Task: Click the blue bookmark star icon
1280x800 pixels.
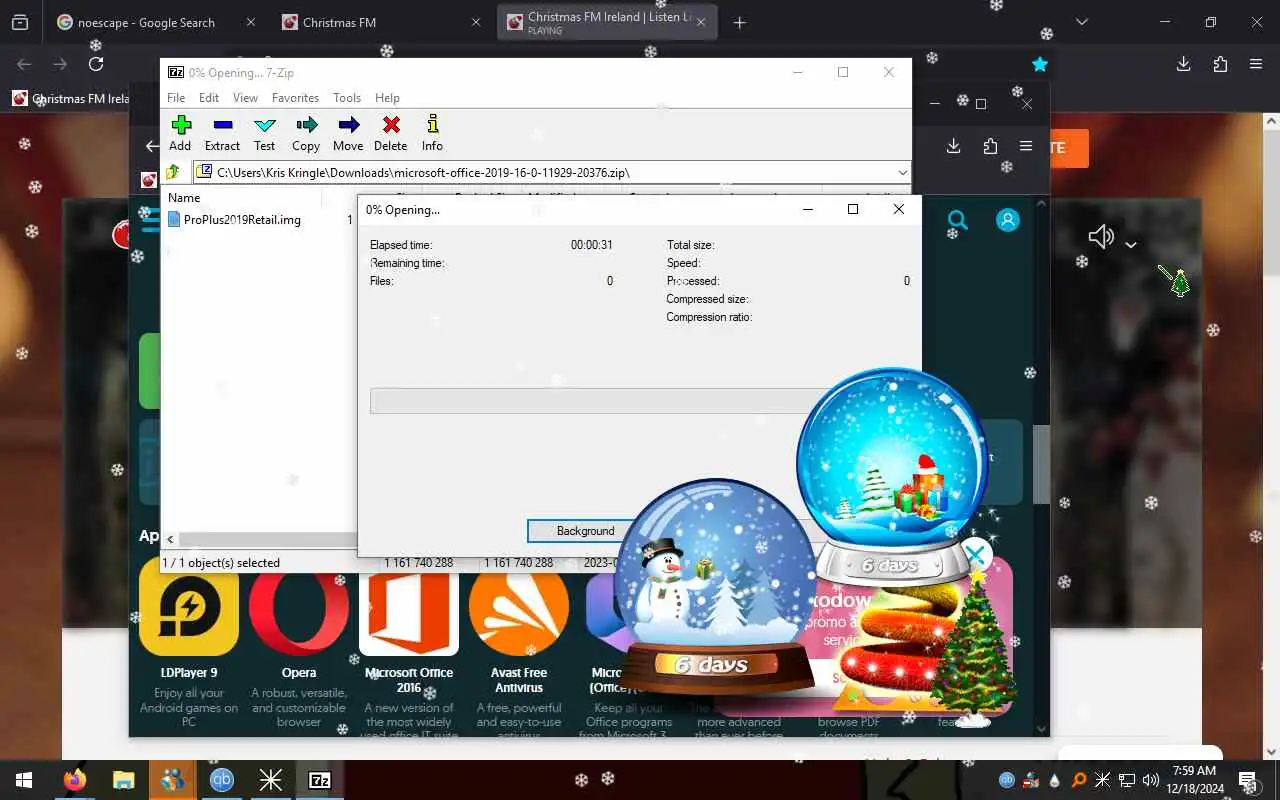Action: (x=1040, y=64)
